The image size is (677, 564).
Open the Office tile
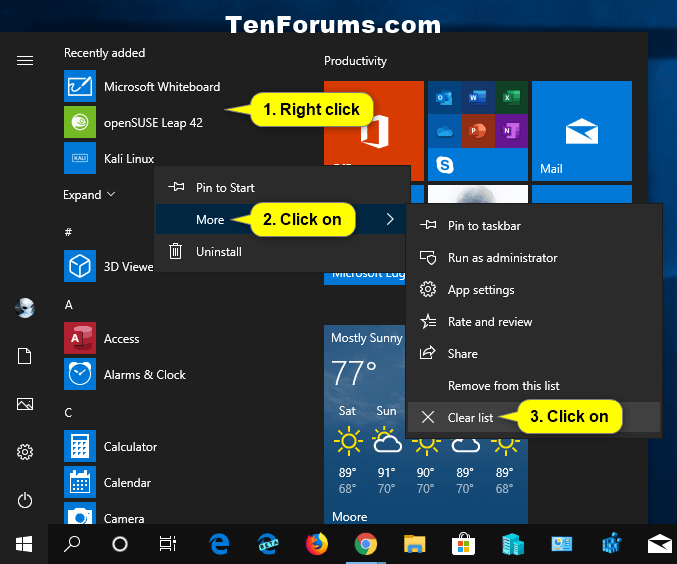point(374,131)
